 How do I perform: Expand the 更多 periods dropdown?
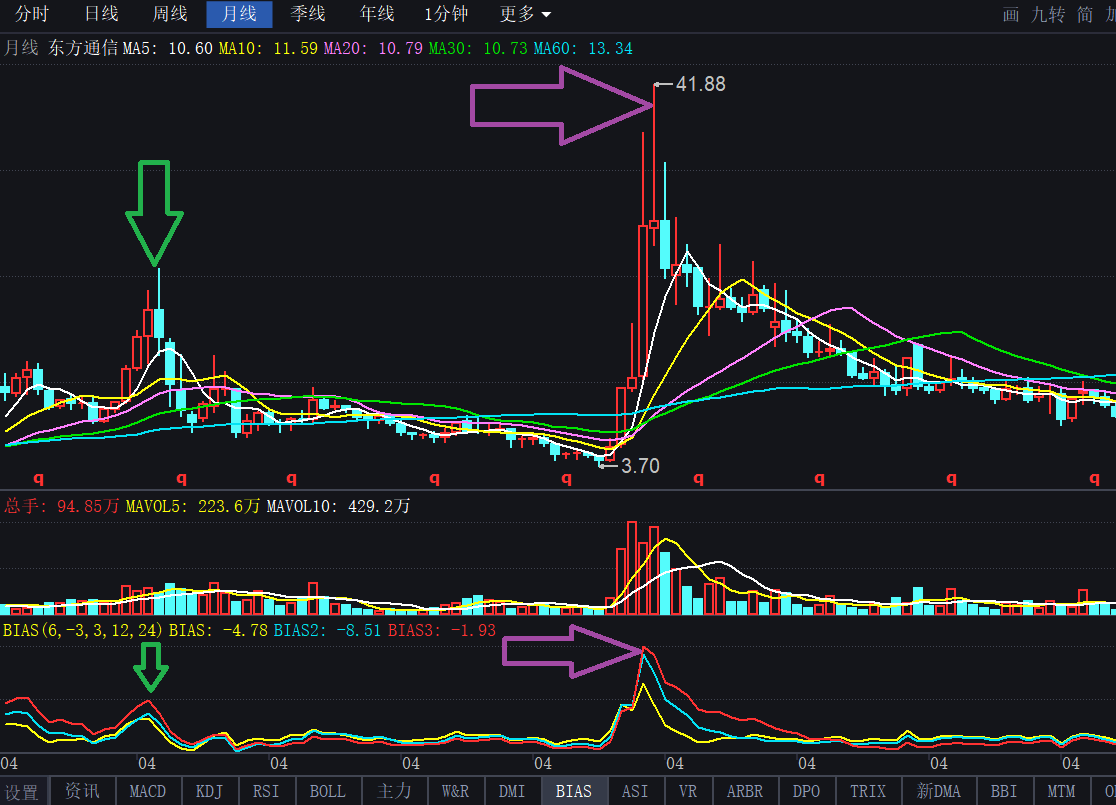pyautogui.click(x=525, y=14)
